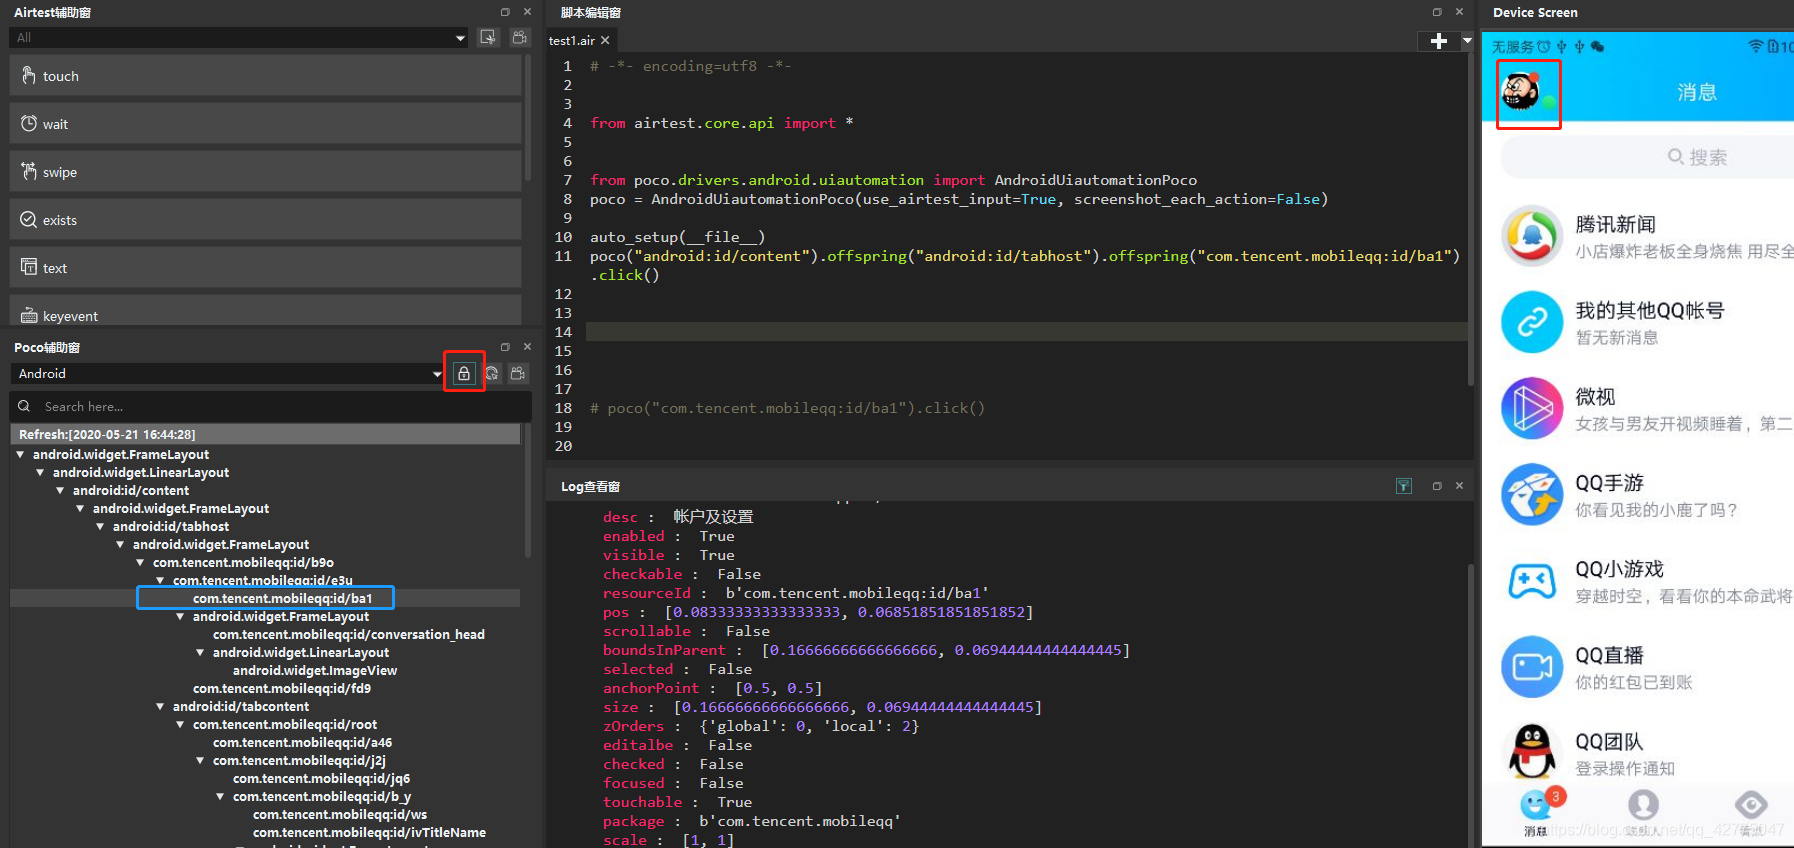The image size is (1794, 848).
Task: Click the touch command in Airtest panel
Action: 265,76
